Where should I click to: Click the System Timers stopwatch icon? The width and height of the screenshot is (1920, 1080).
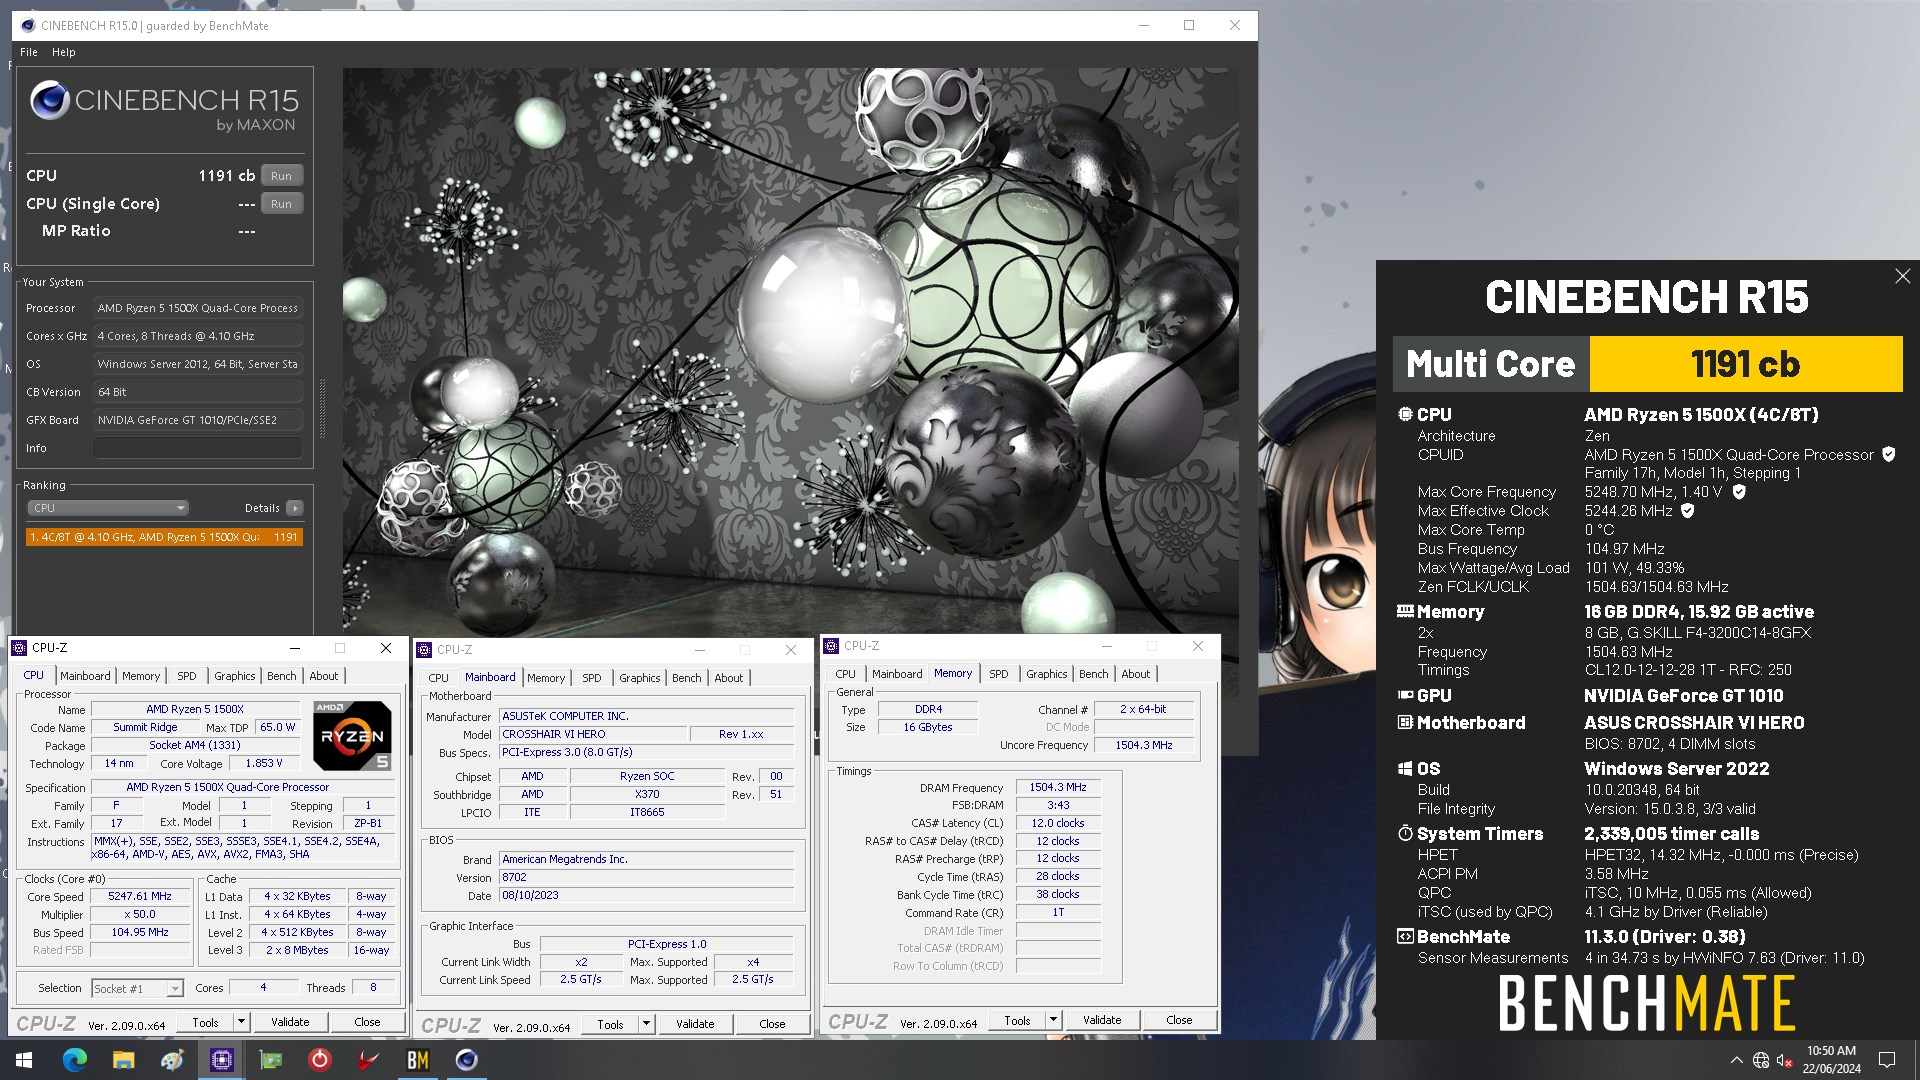1405,833
